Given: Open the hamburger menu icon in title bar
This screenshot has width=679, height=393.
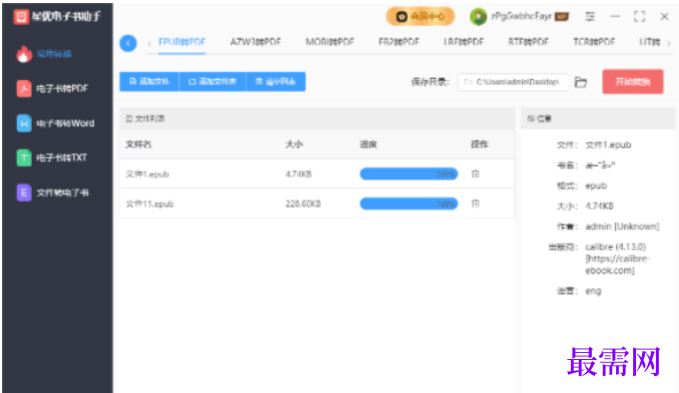Looking at the screenshot, I should point(590,16).
